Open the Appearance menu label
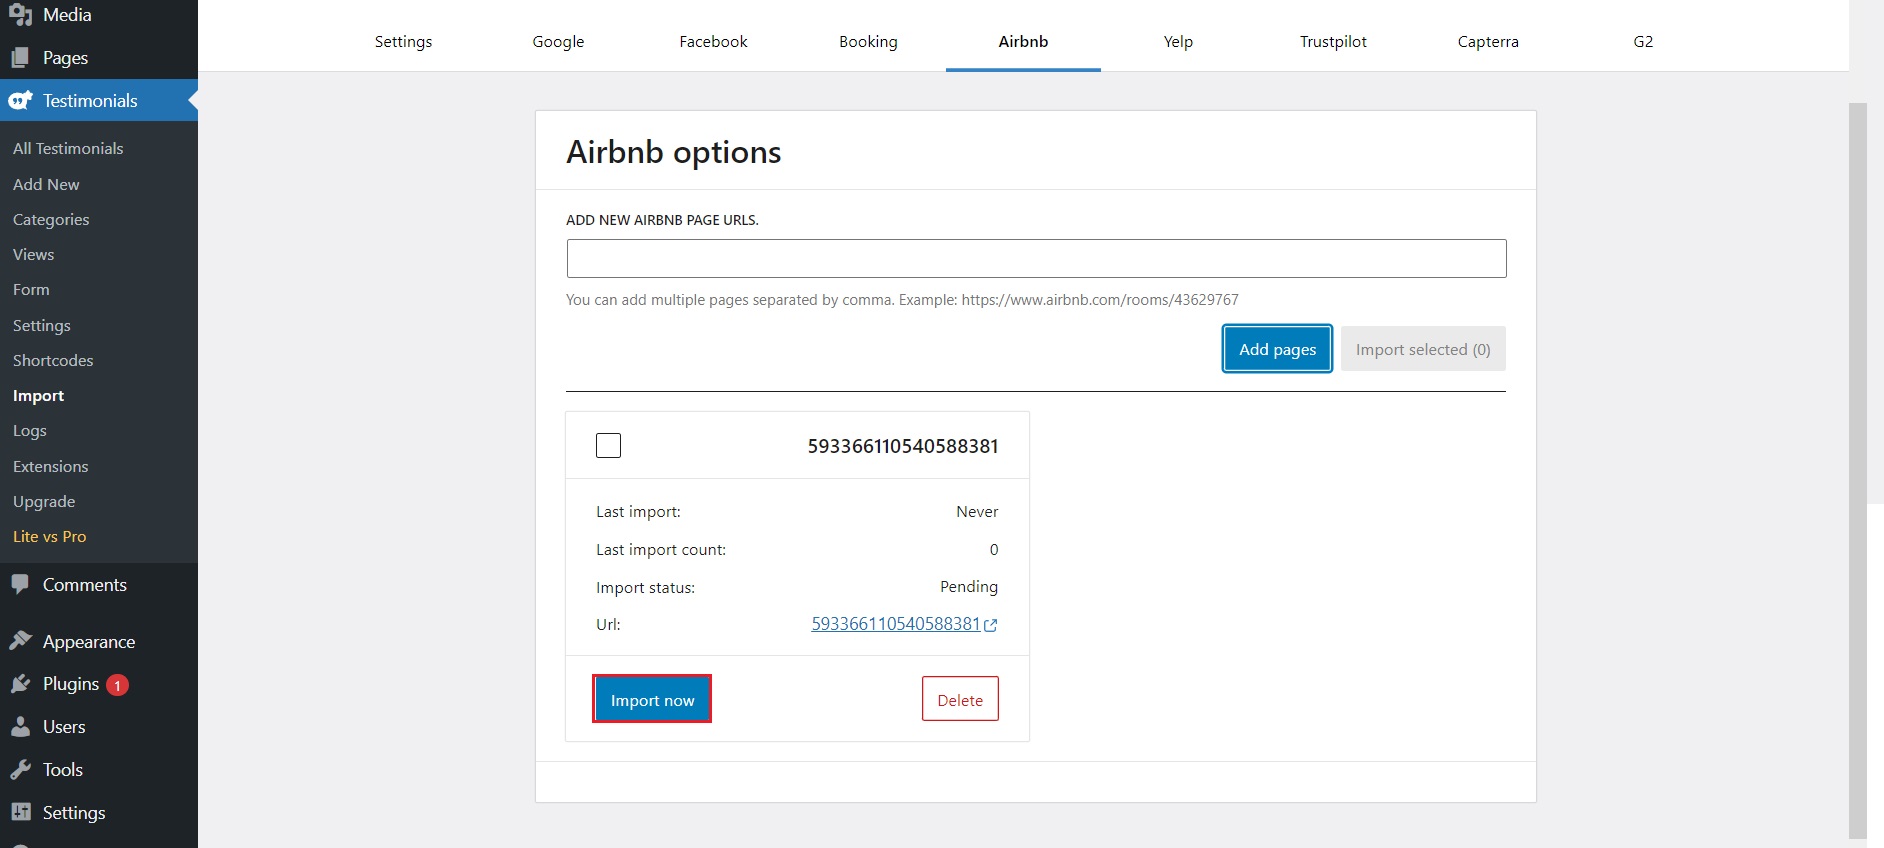1884x848 pixels. [89, 641]
